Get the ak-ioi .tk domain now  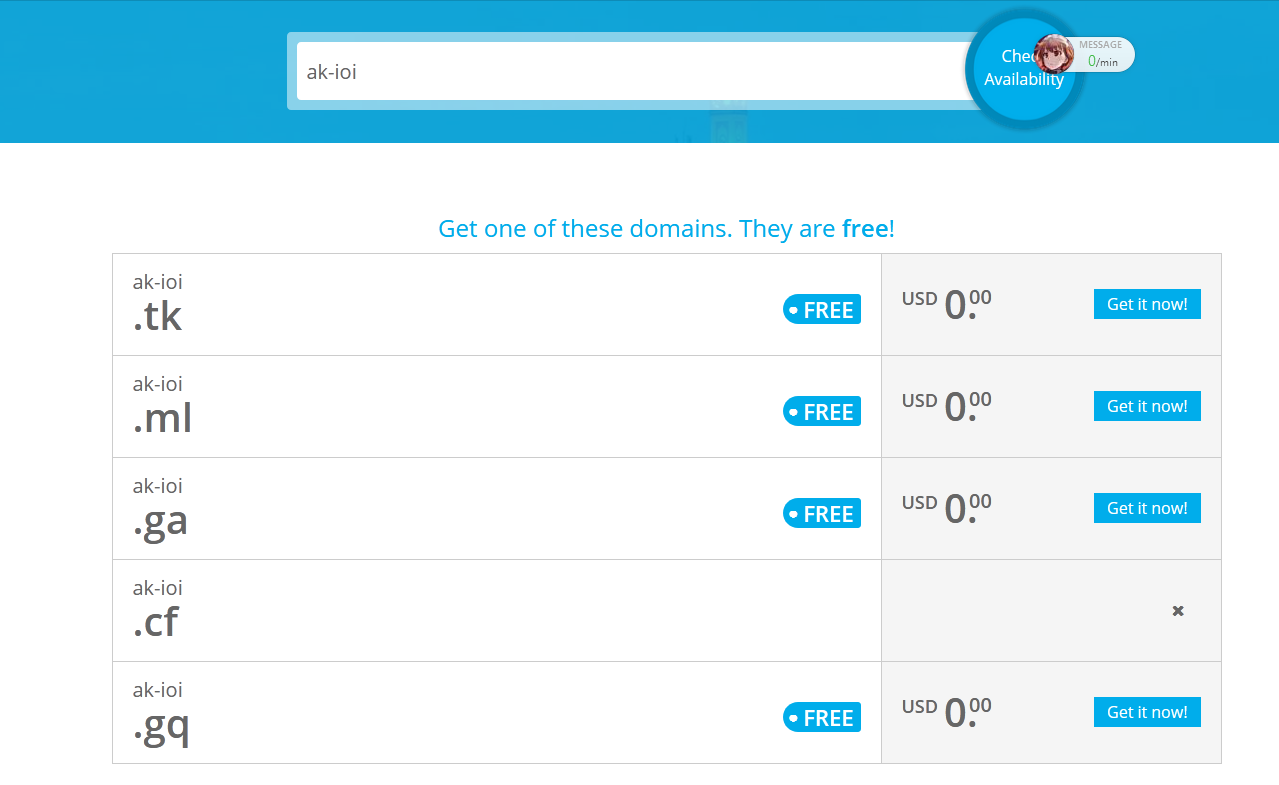pyautogui.click(x=1147, y=304)
